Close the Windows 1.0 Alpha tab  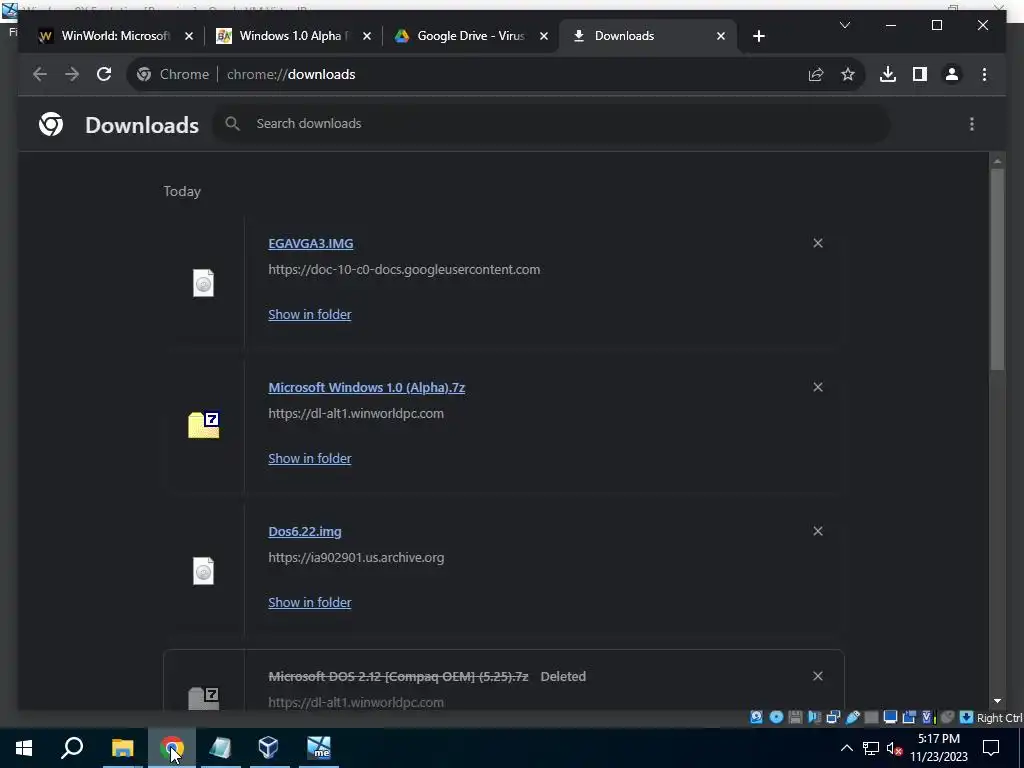366,36
